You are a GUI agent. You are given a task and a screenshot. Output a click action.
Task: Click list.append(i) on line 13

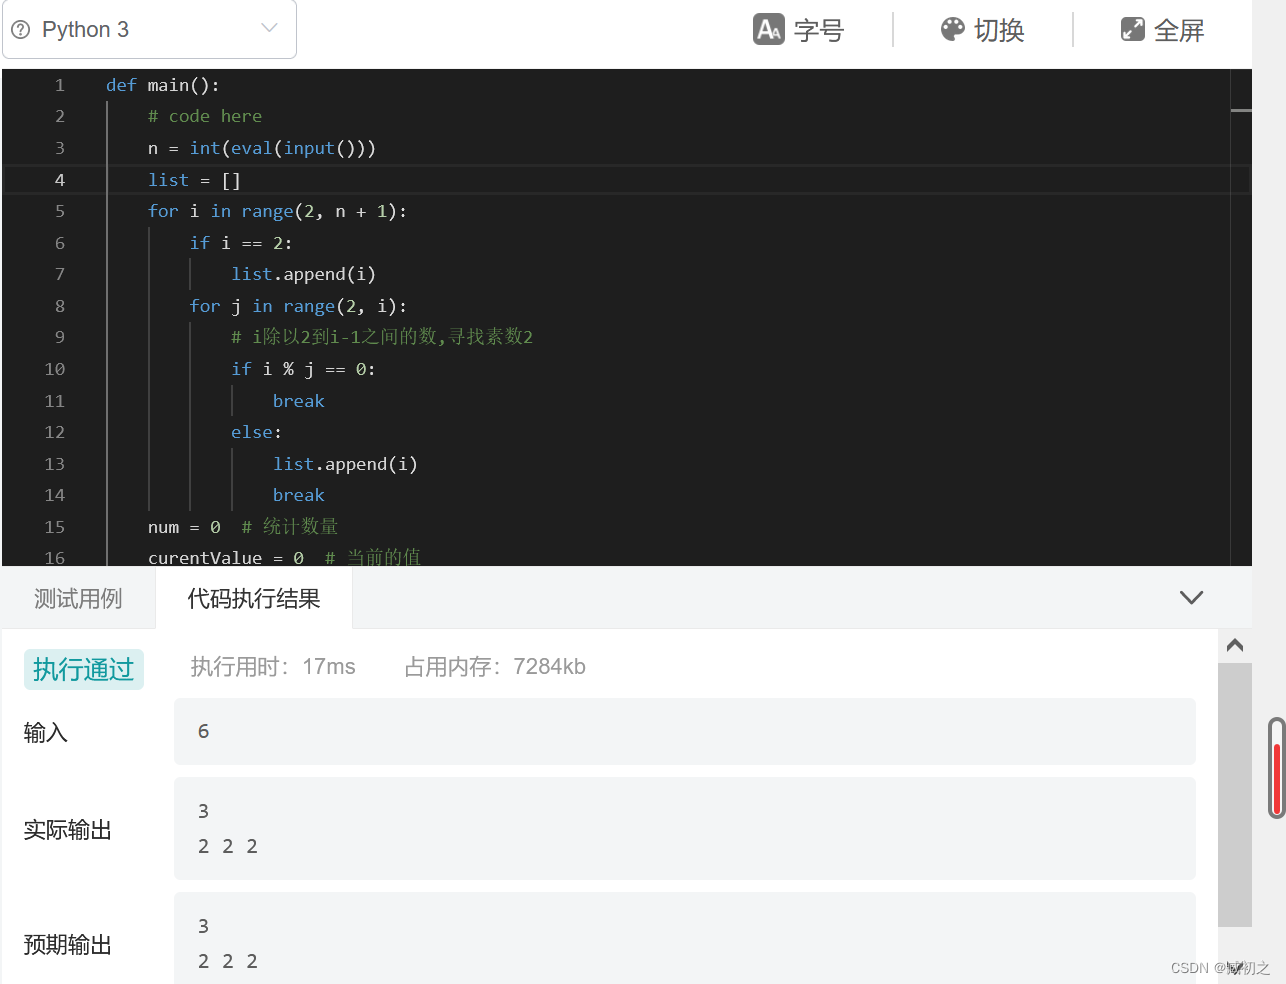click(345, 464)
